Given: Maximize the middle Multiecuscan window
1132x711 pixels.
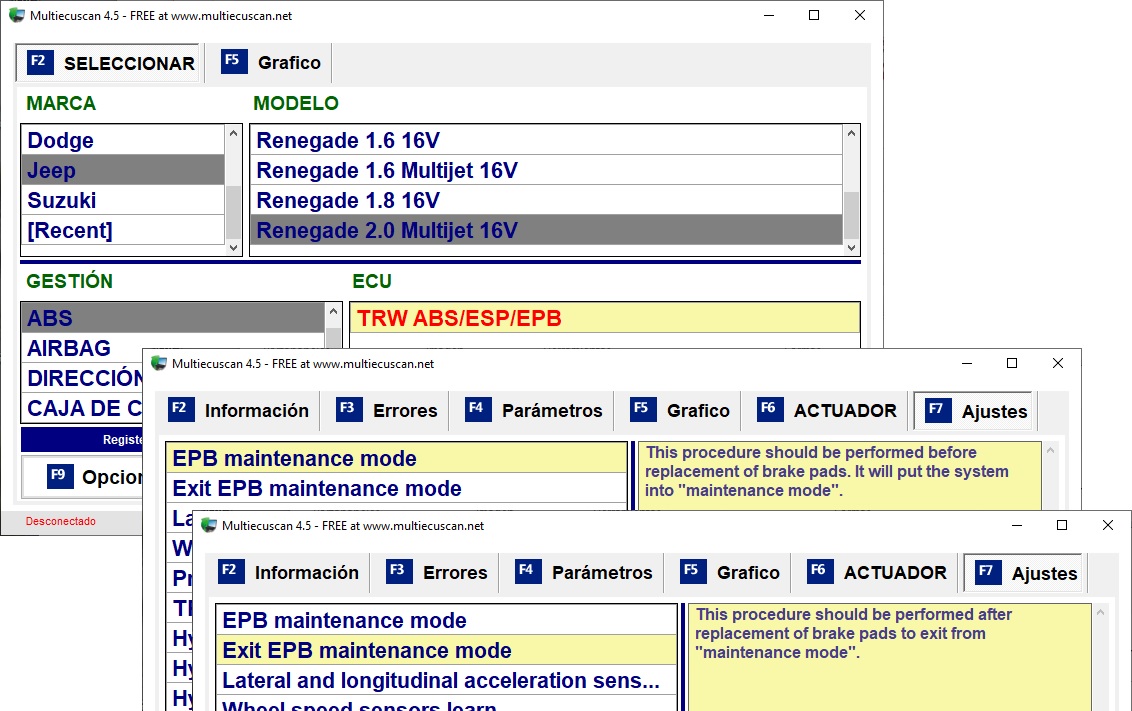Looking at the screenshot, I should (1012, 363).
